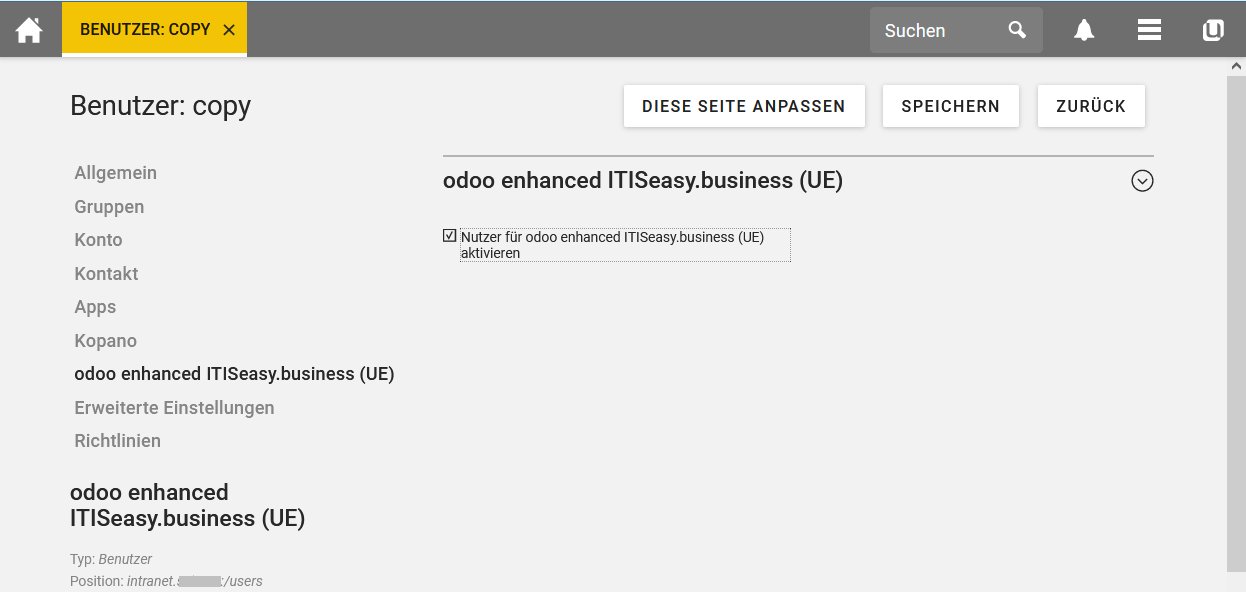Click the odoo enhanced ITISeasy.business section heading

point(643,181)
